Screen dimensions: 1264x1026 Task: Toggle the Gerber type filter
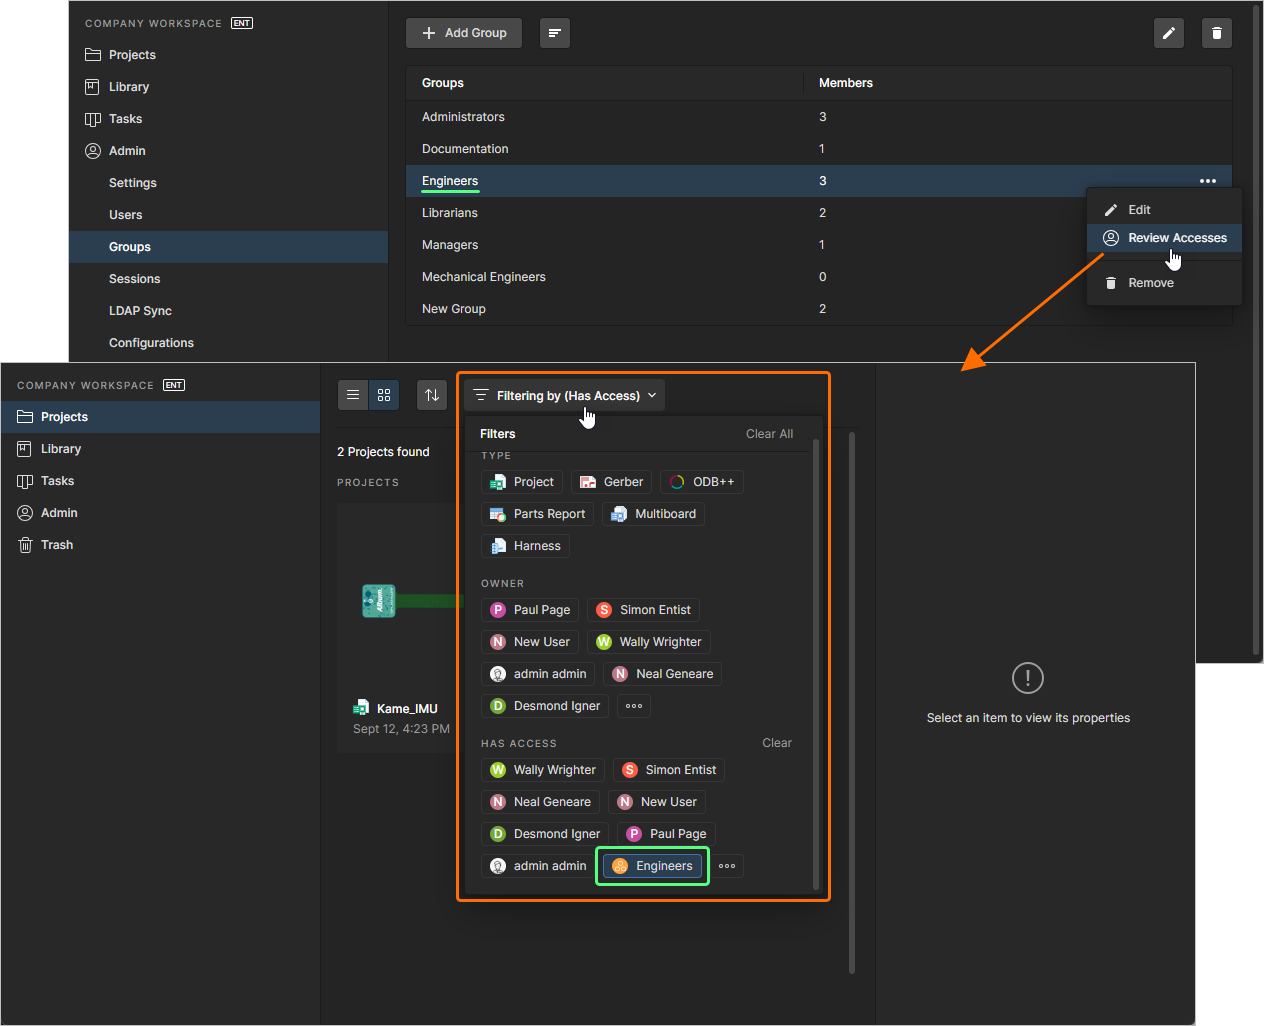612,482
